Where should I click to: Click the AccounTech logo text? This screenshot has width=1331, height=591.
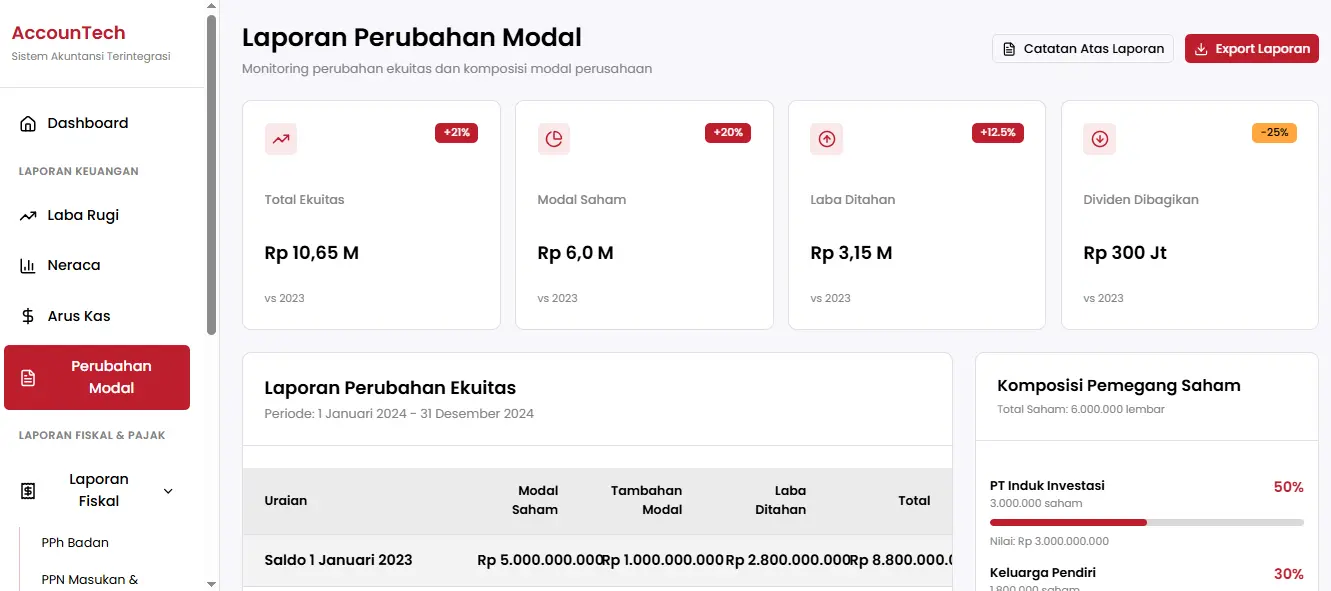pyautogui.click(x=68, y=32)
